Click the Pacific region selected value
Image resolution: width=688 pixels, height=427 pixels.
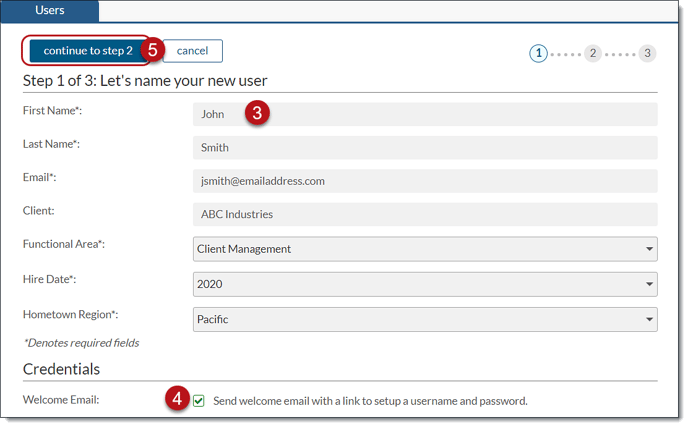pyautogui.click(x=213, y=319)
